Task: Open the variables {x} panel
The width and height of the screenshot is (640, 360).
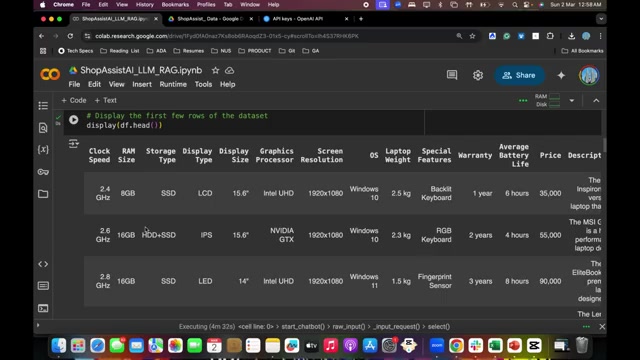Action: (x=43, y=149)
